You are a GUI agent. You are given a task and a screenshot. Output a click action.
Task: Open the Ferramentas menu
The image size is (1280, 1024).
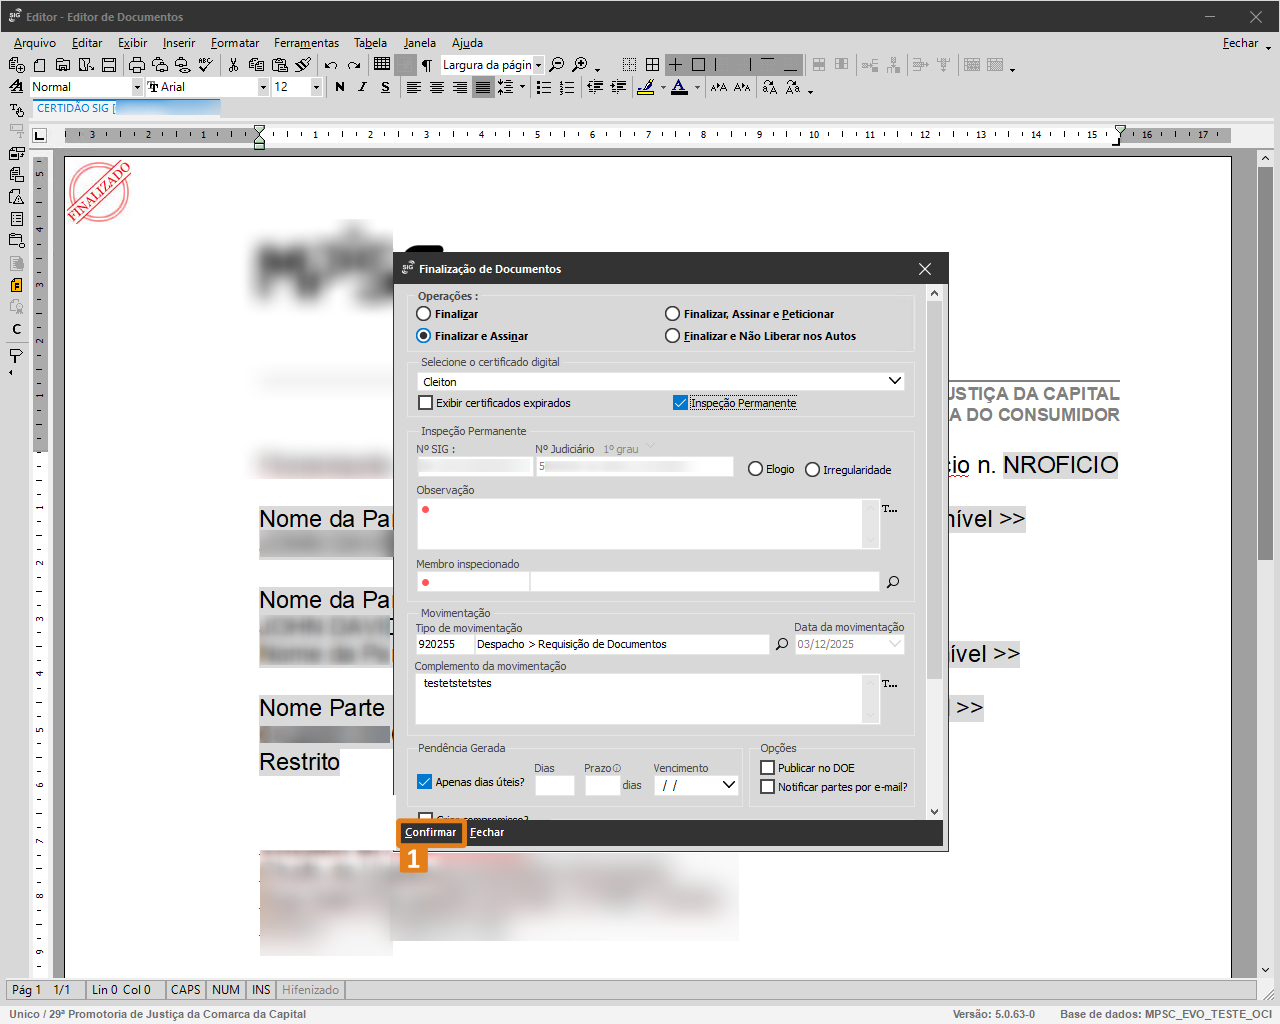tap(306, 43)
